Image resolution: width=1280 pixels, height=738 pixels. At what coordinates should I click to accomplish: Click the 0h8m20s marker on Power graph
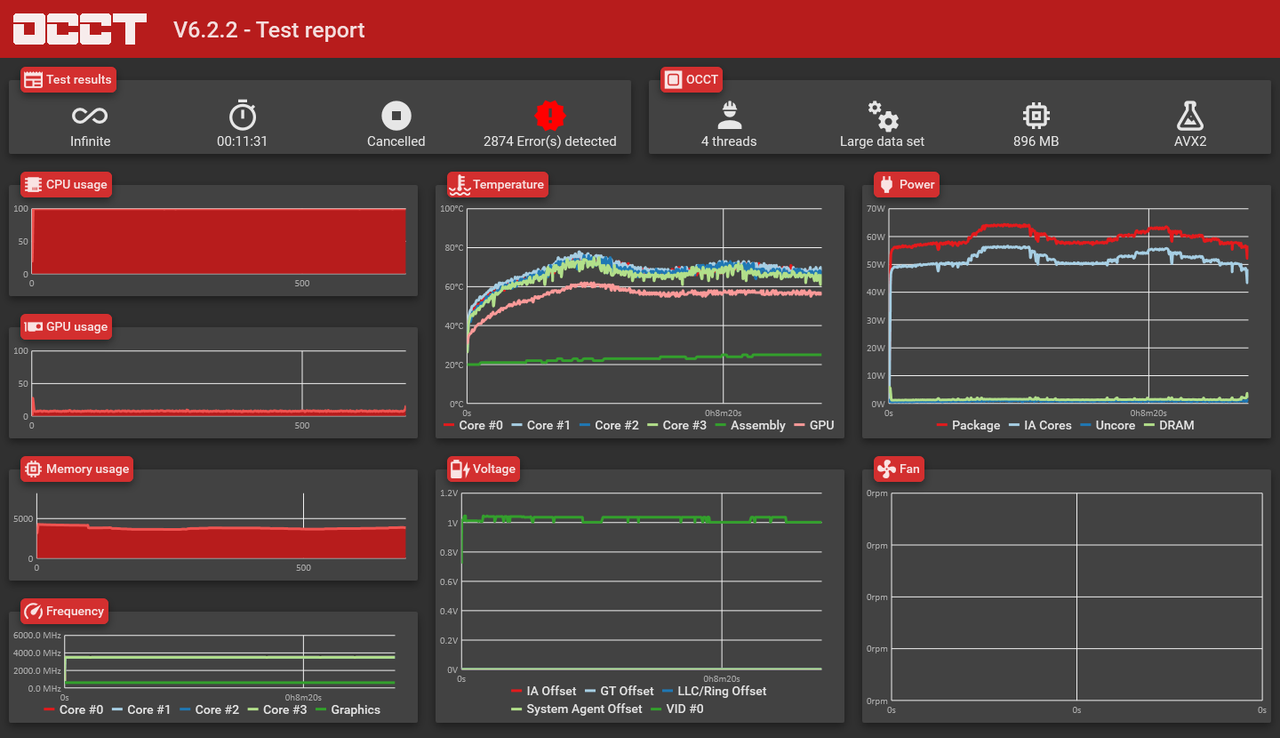point(1149,412)
